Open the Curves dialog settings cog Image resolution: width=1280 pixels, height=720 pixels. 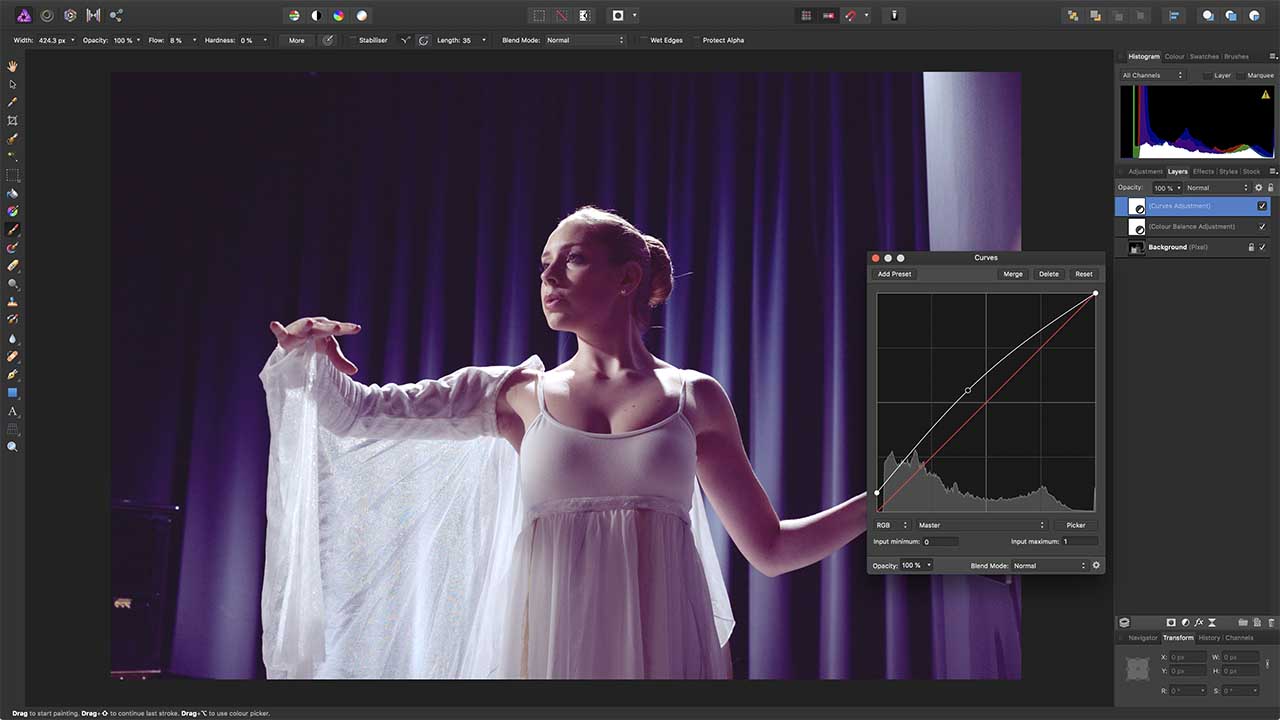(x=1096, y=566)
